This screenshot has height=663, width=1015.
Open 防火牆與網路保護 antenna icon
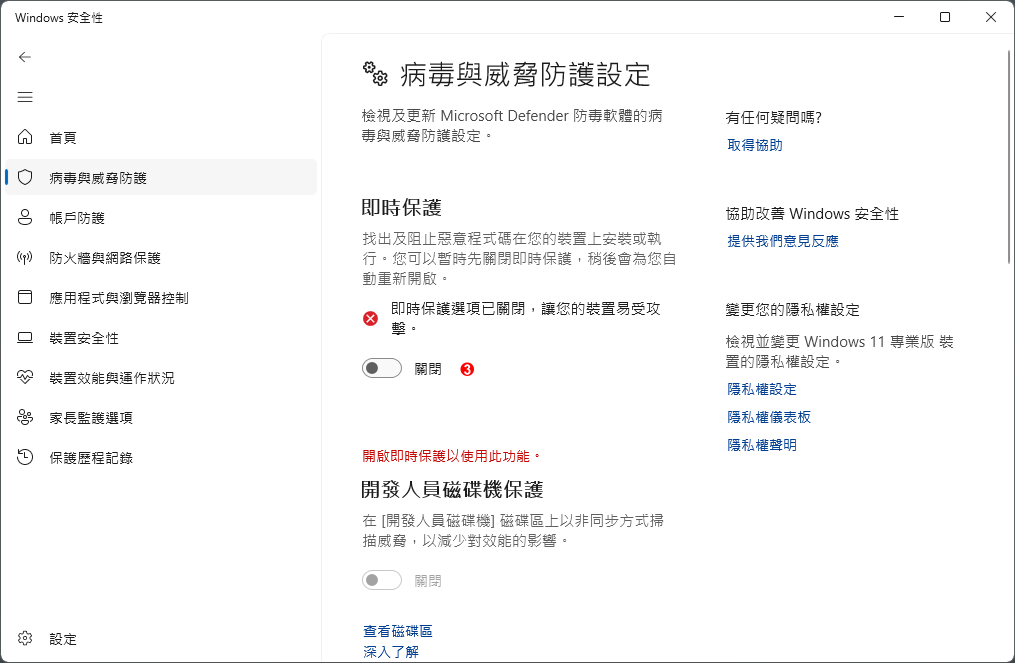(x=25, y=258)
